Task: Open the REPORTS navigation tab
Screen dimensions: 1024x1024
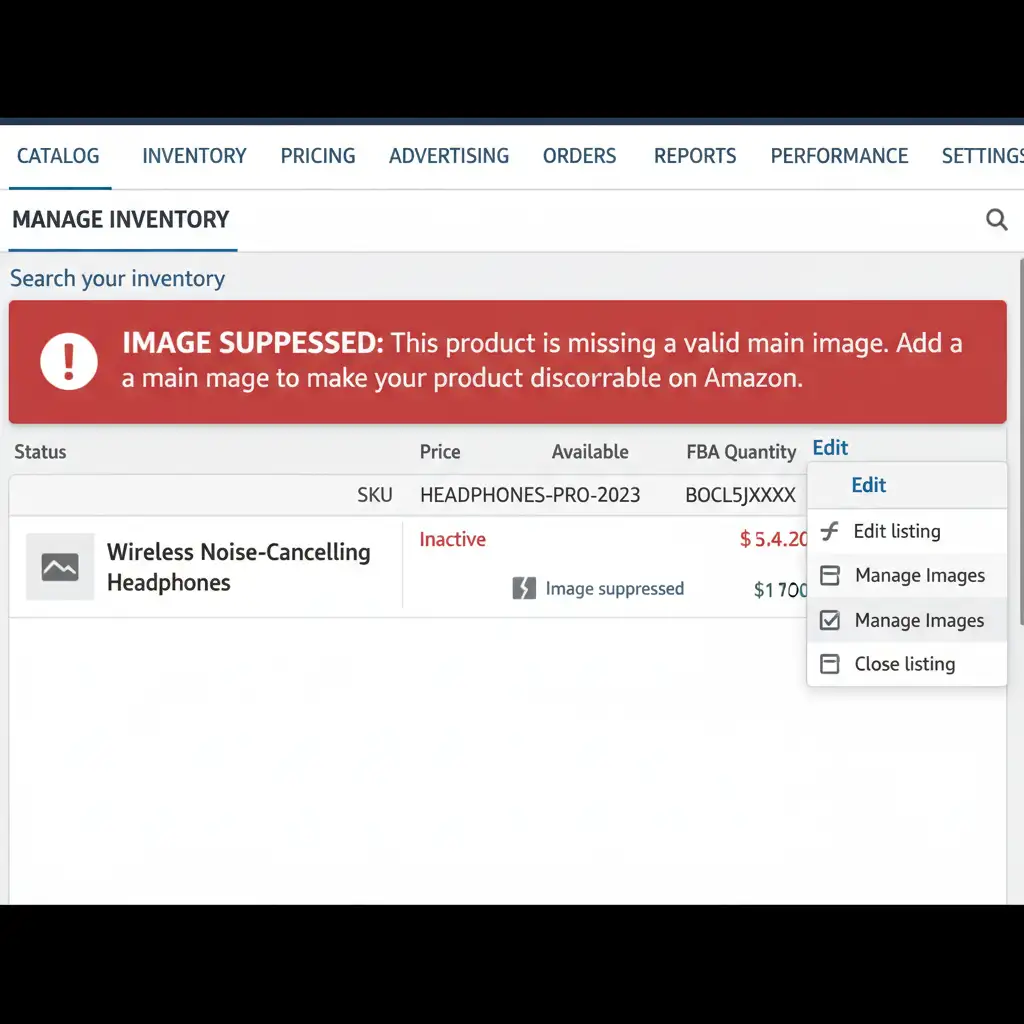Action: 695,156
